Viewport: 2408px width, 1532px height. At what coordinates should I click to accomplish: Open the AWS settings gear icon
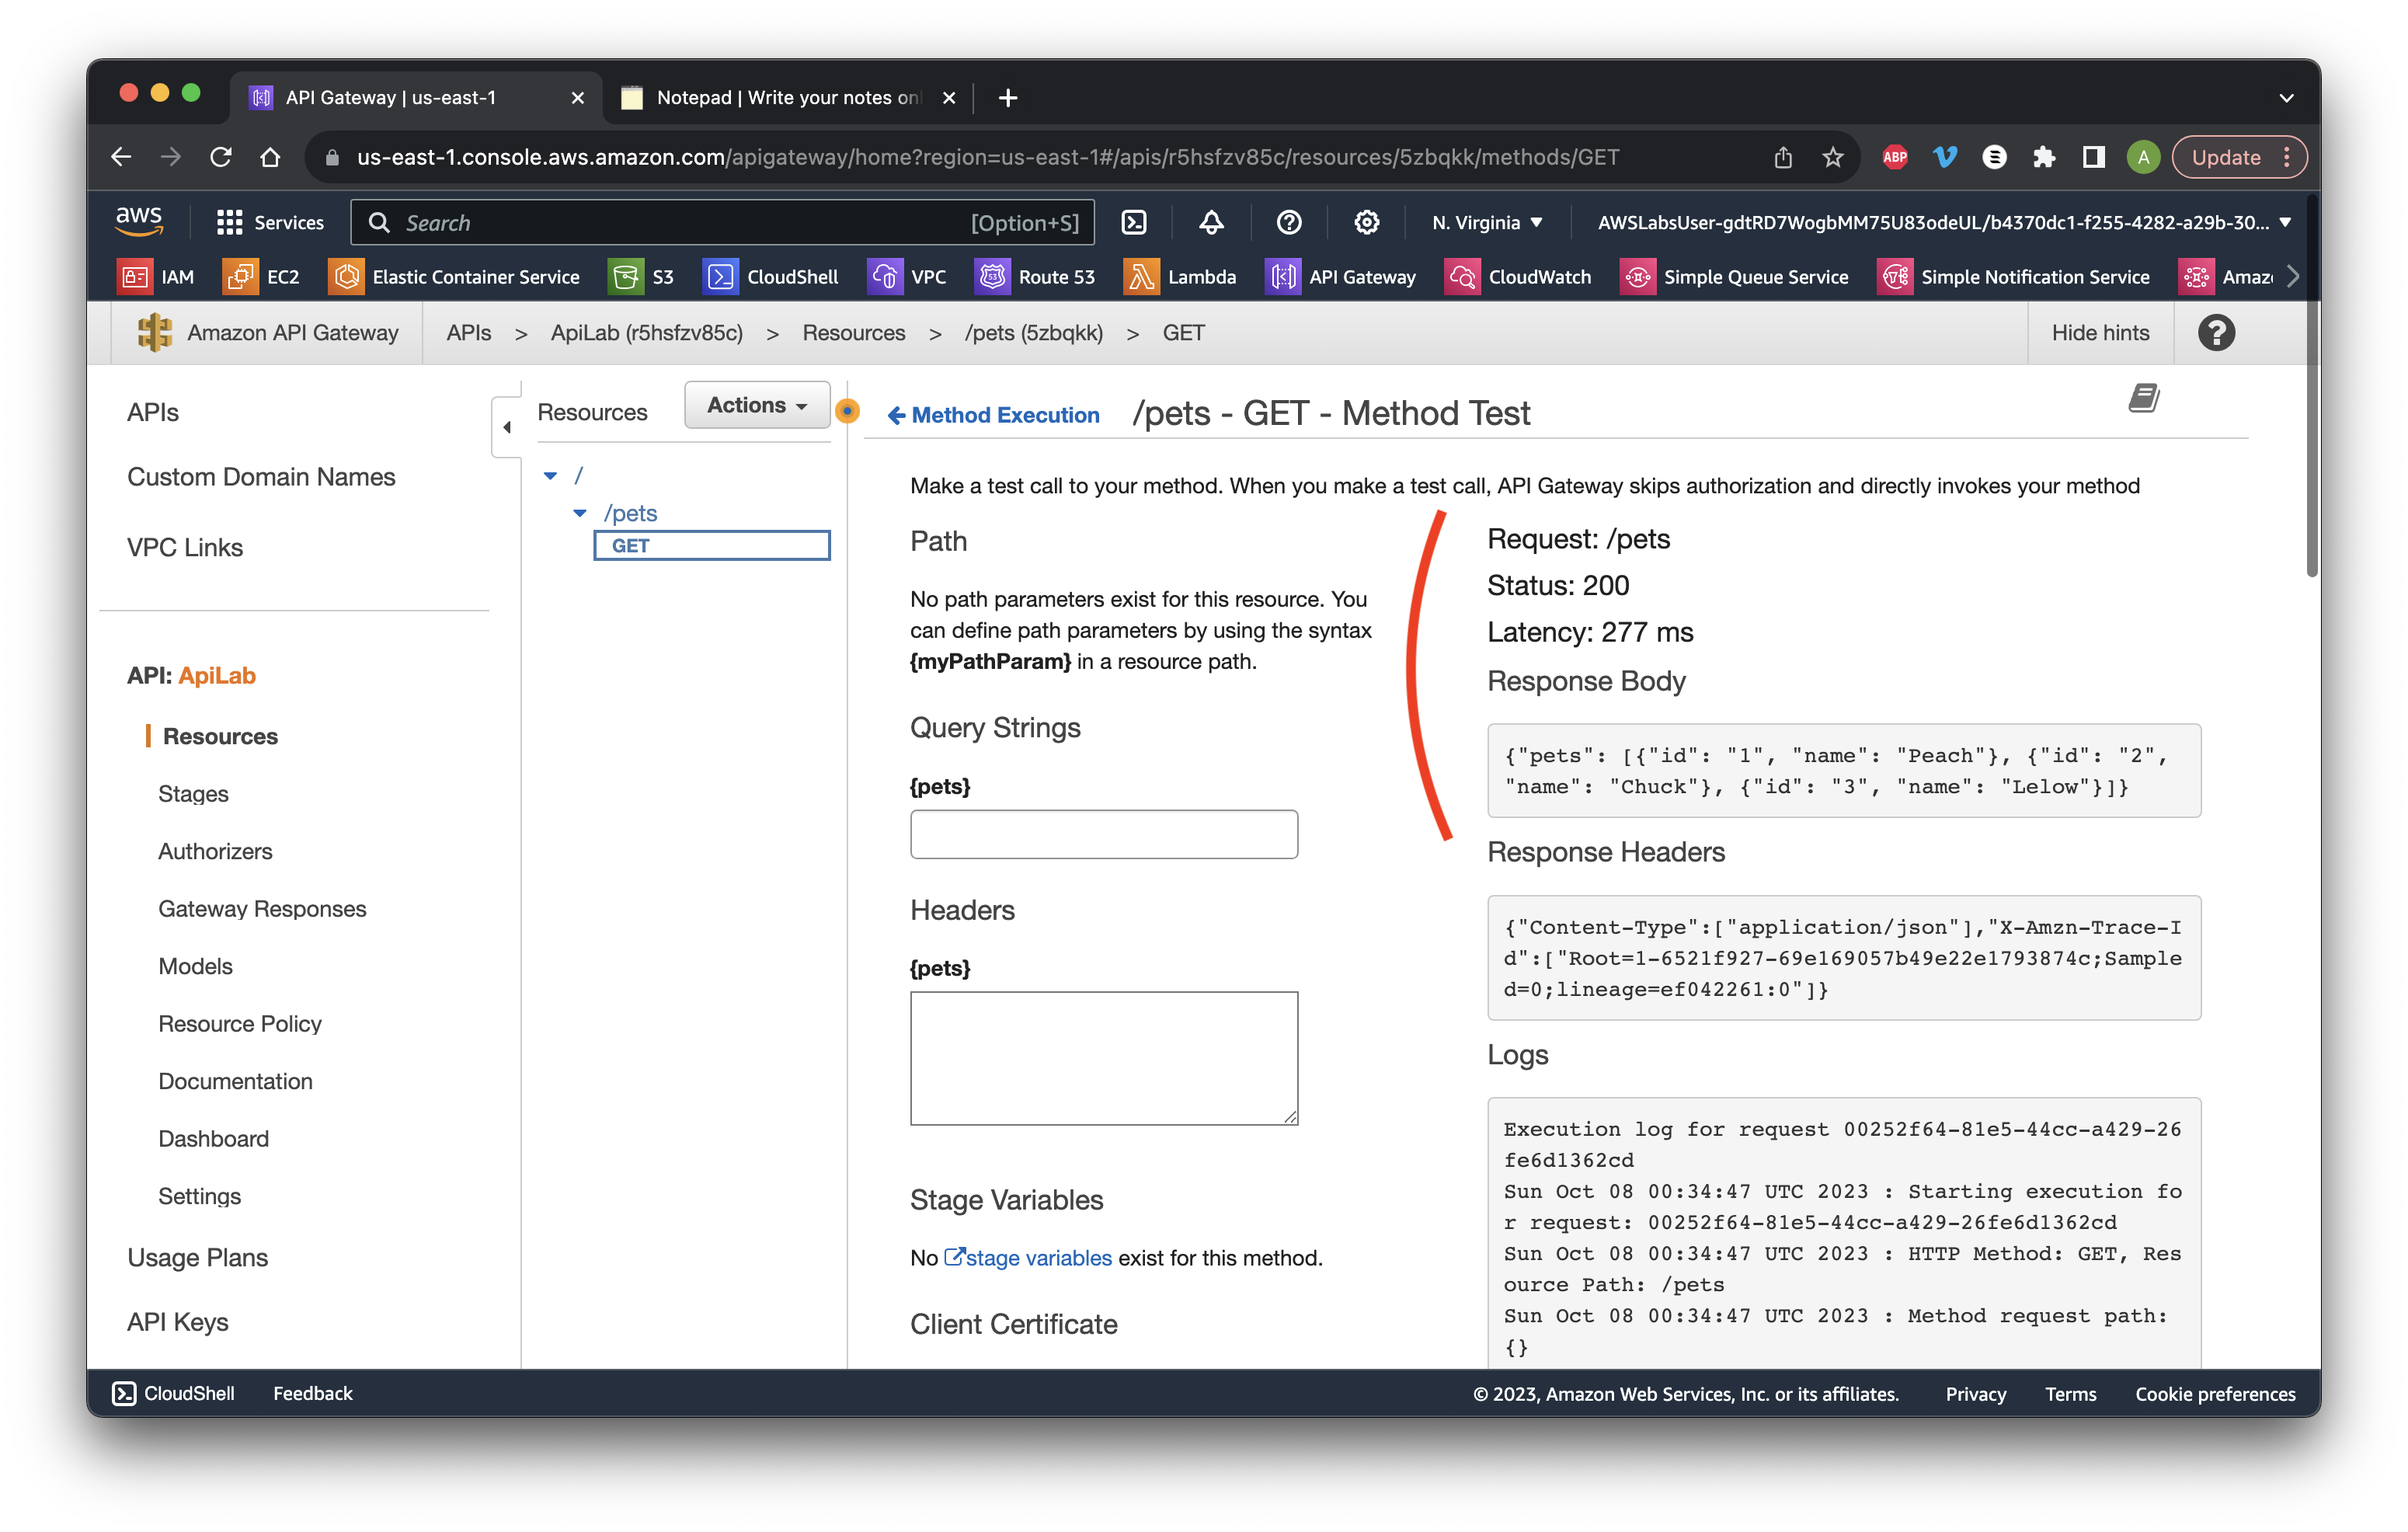tap(1366, 222)
